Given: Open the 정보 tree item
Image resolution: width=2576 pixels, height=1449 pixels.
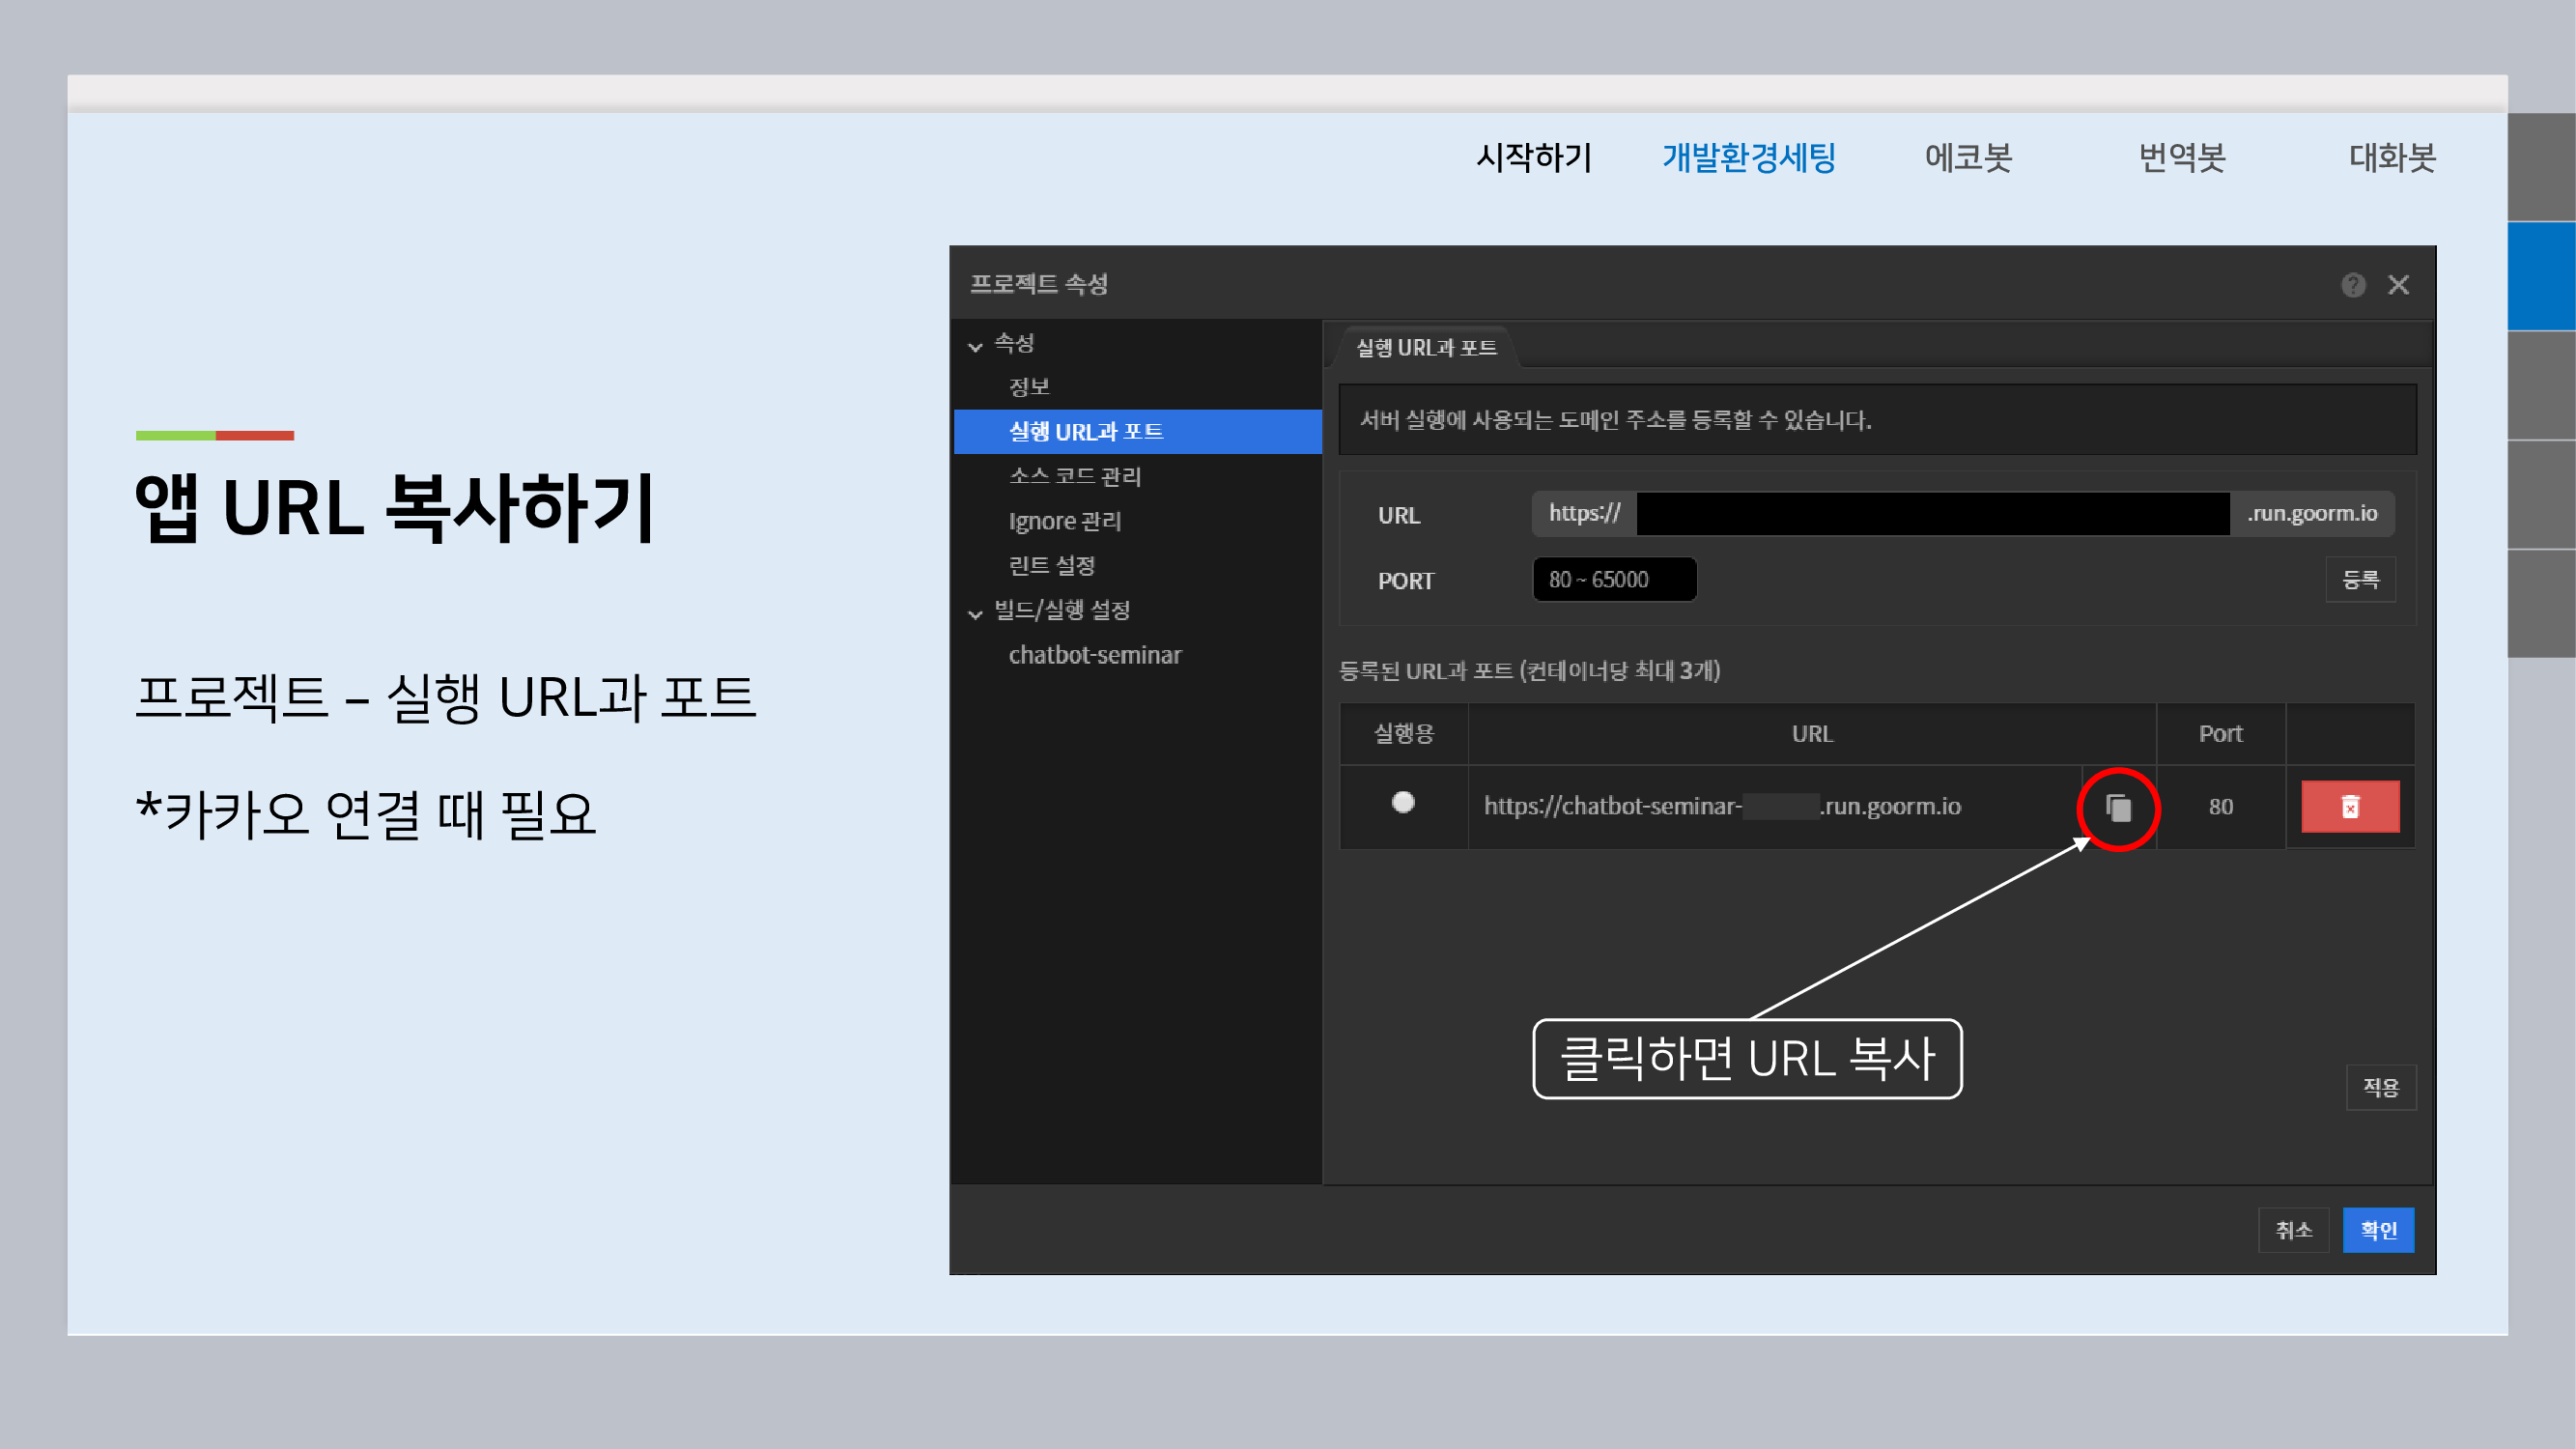Looking at the screenshot, I should tap(1029, 387).
